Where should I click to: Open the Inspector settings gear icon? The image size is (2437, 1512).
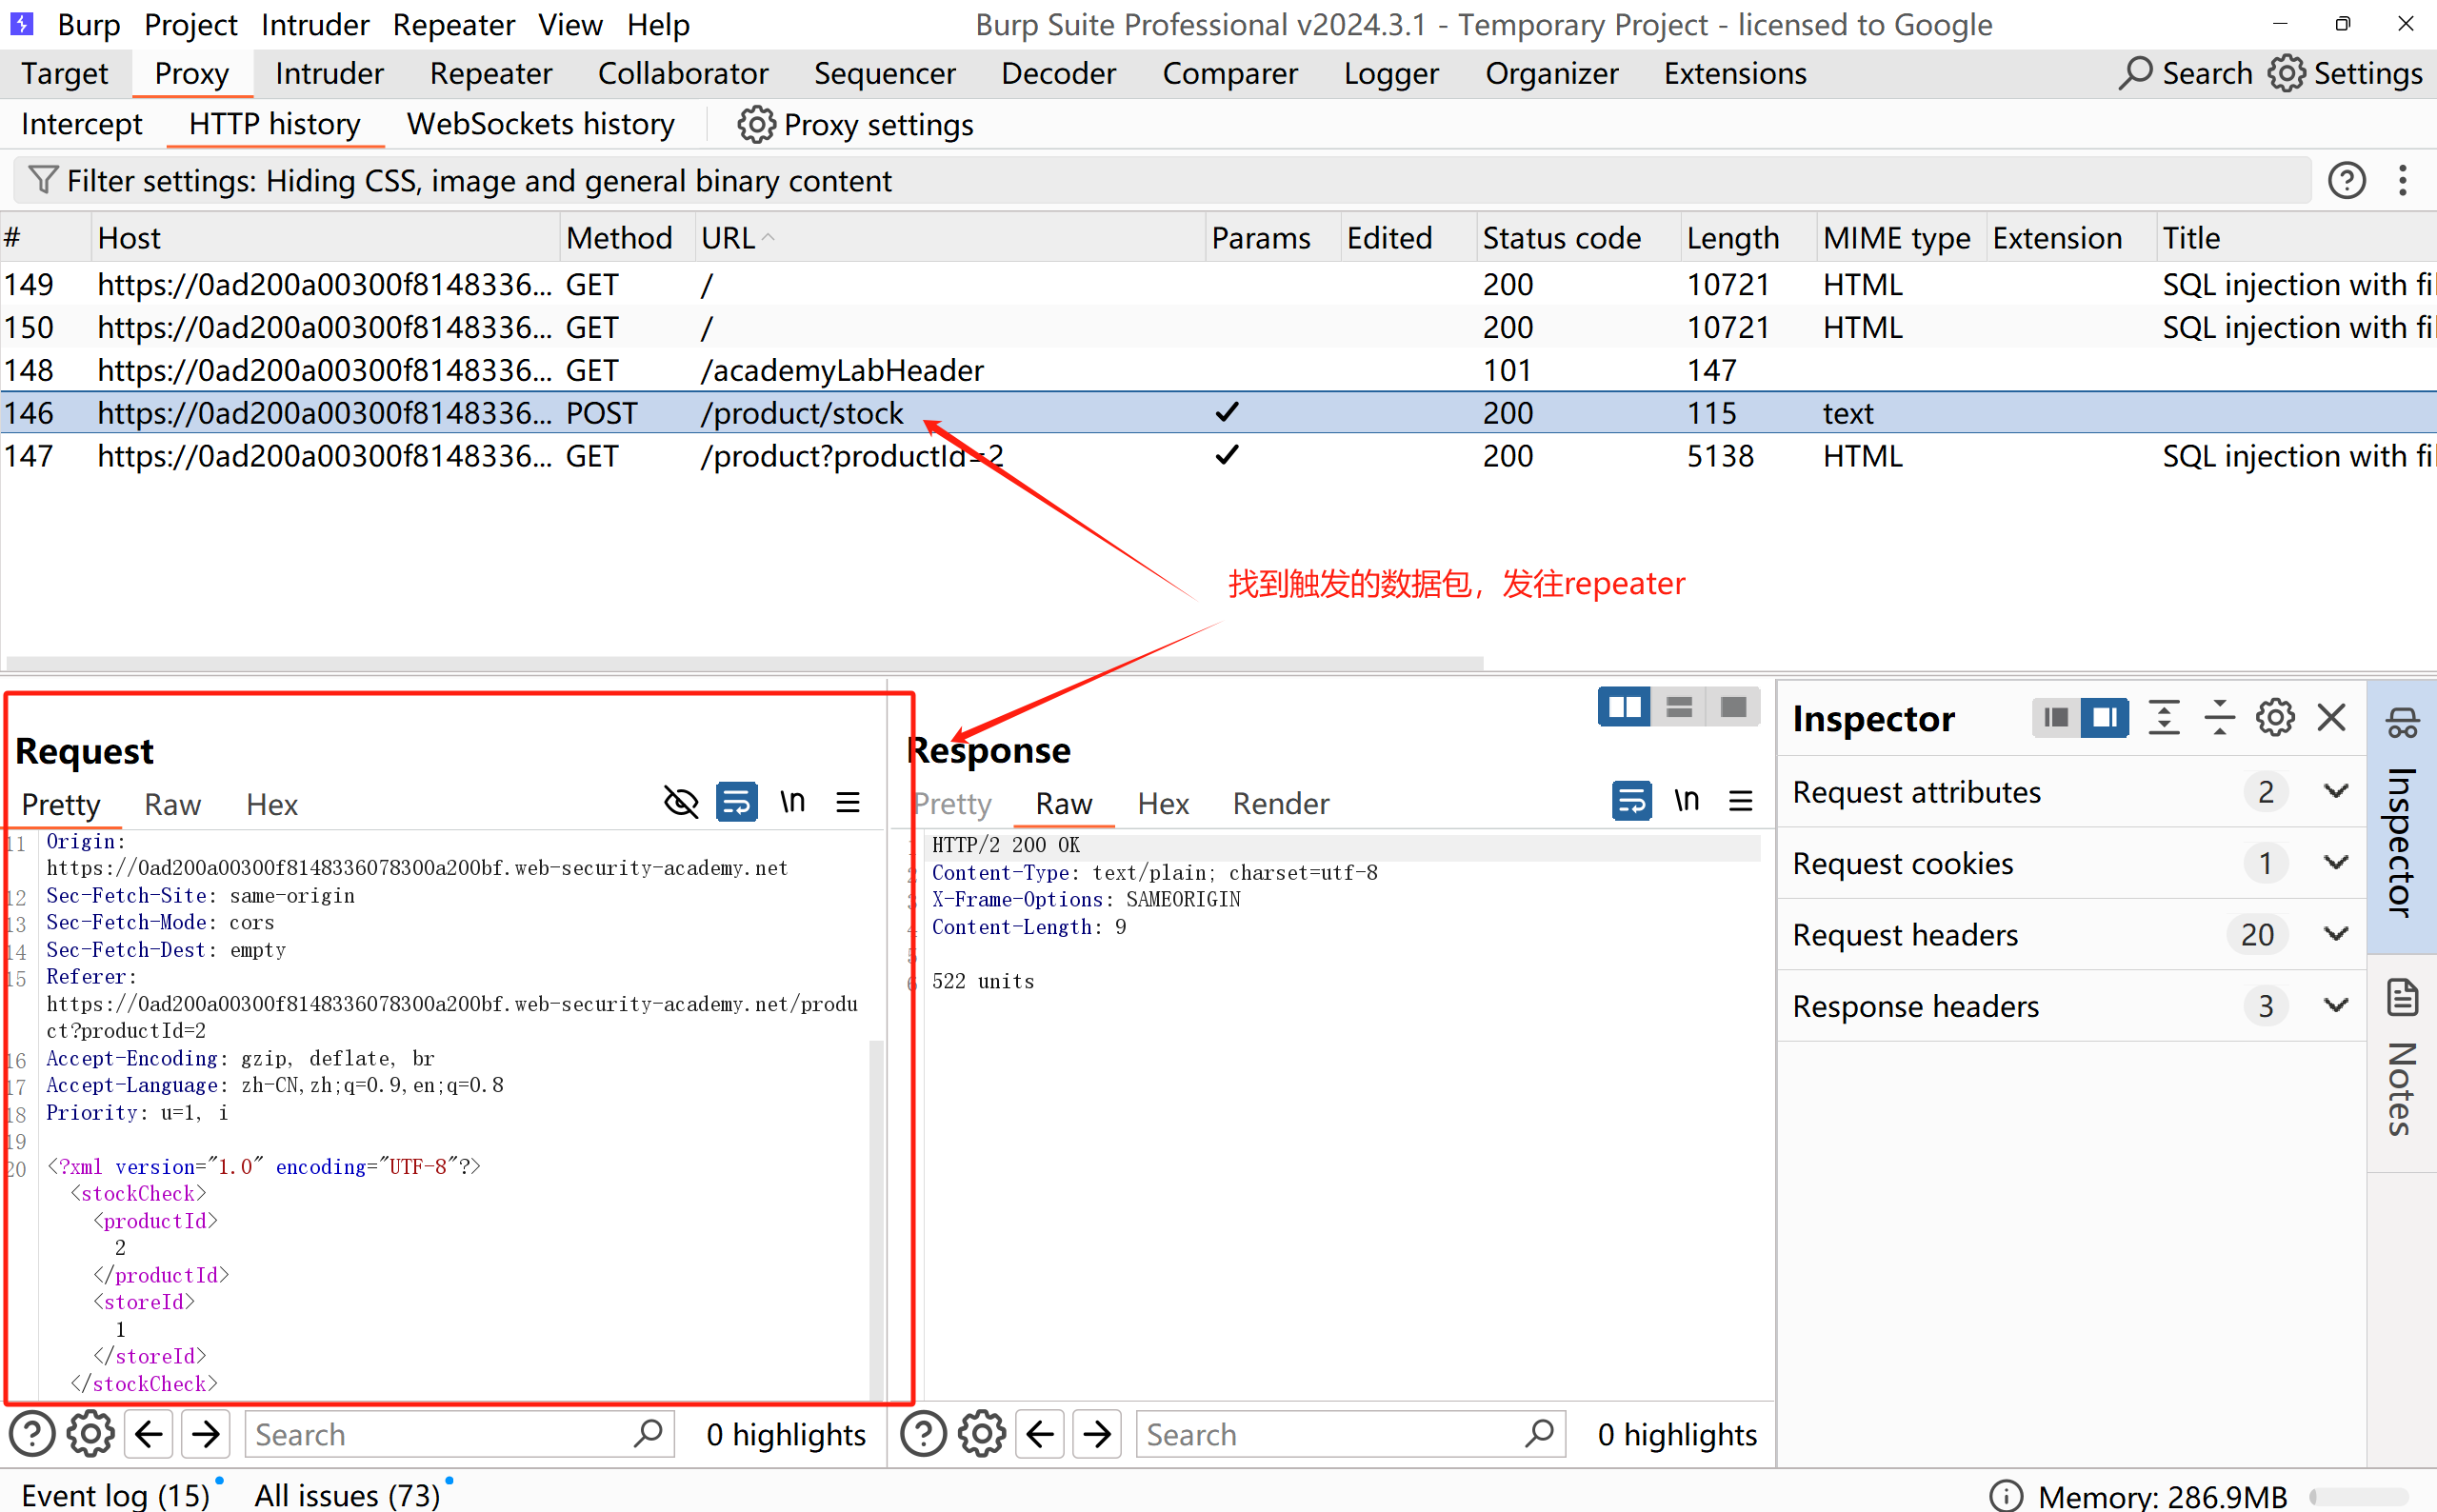click(2274, 717)
